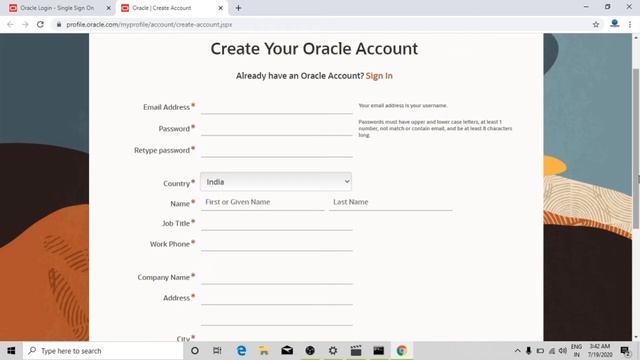Click the padlock site info icon
640x360 pixels.
[59, 24]
